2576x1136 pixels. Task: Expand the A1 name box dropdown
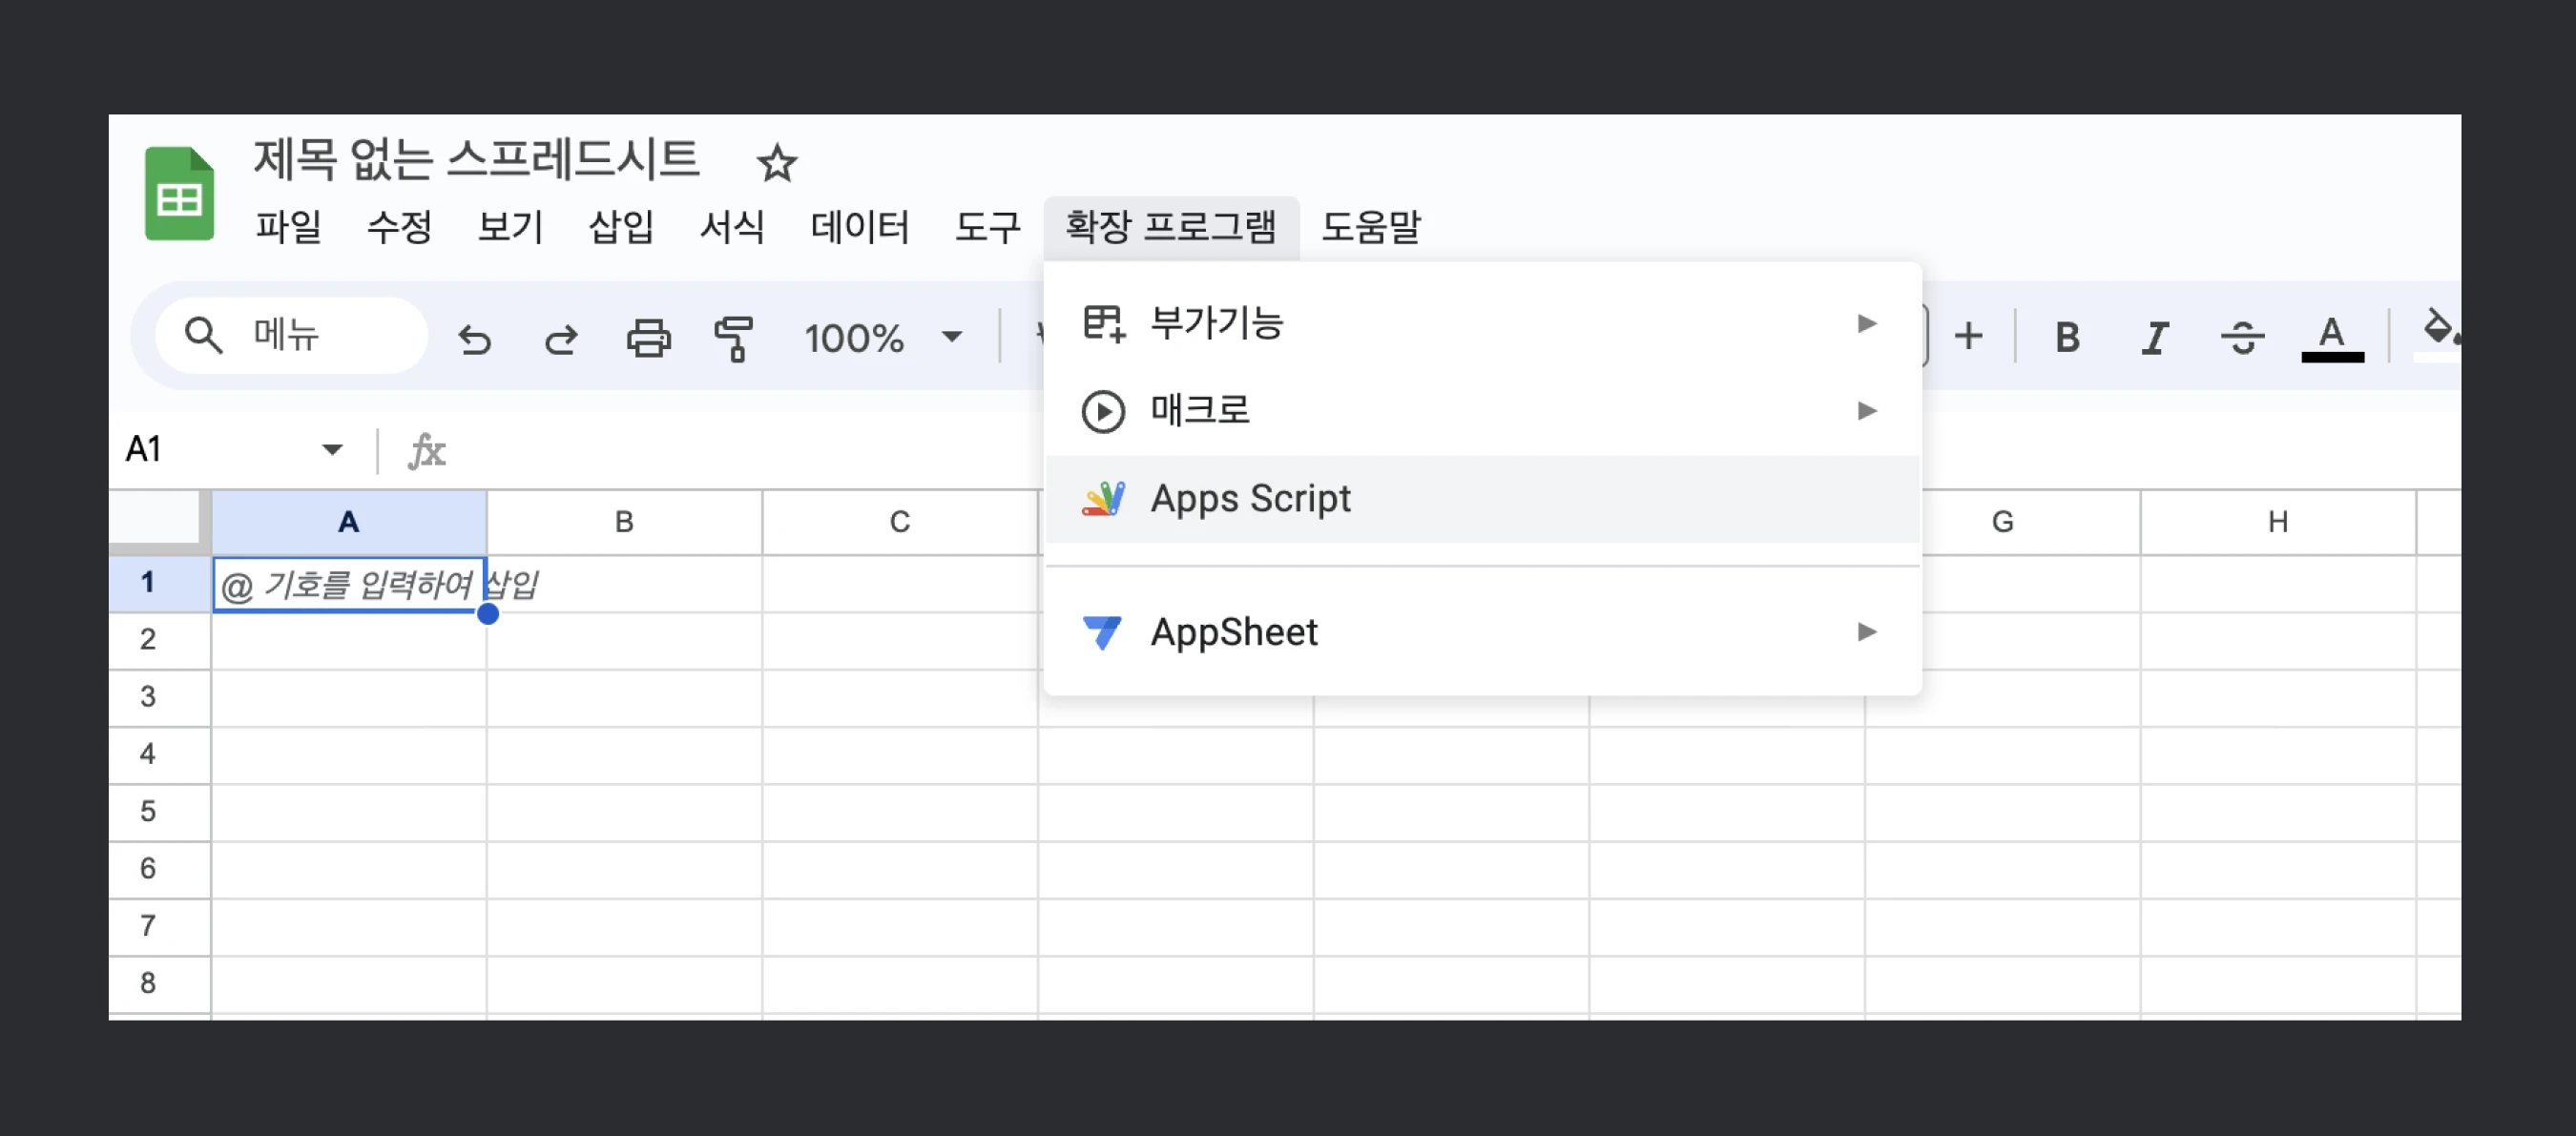click(332, 449)
